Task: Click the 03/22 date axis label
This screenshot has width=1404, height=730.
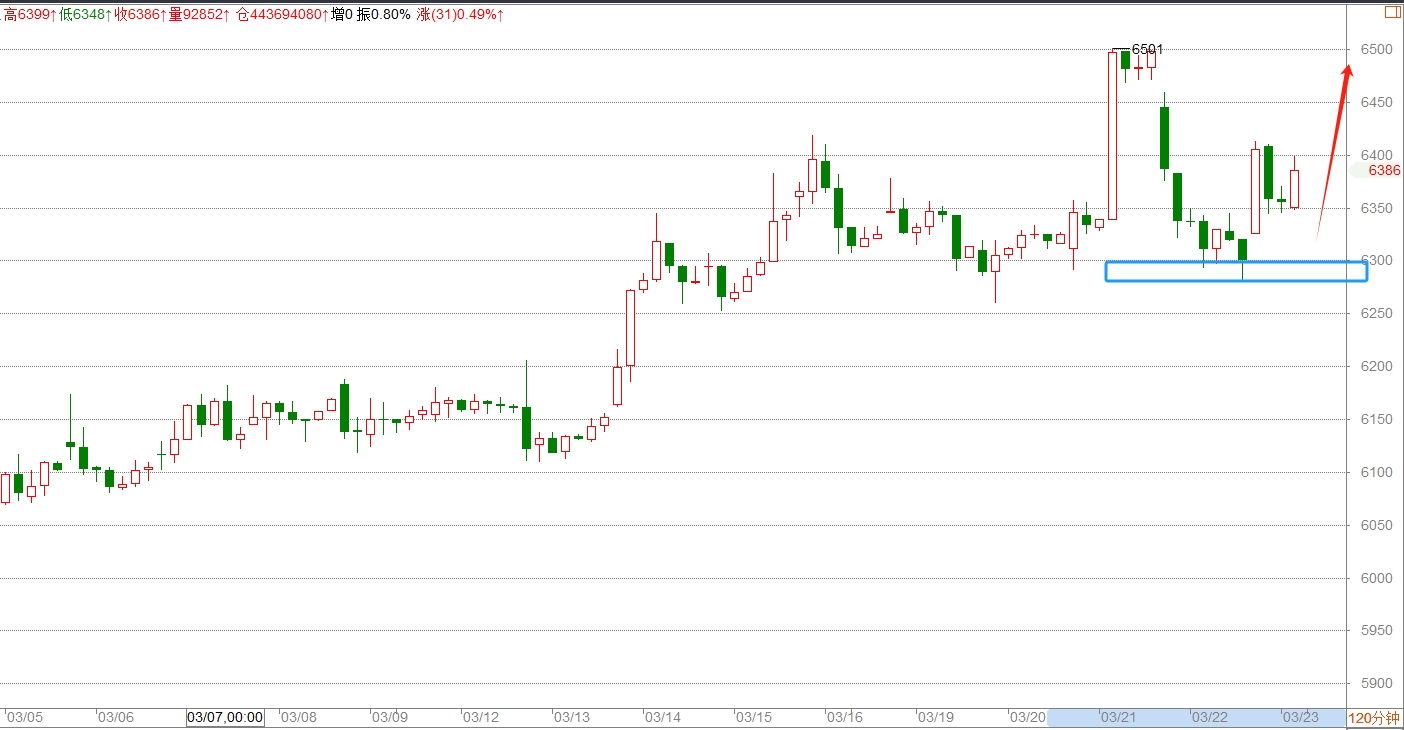Action: (1210, 718)
